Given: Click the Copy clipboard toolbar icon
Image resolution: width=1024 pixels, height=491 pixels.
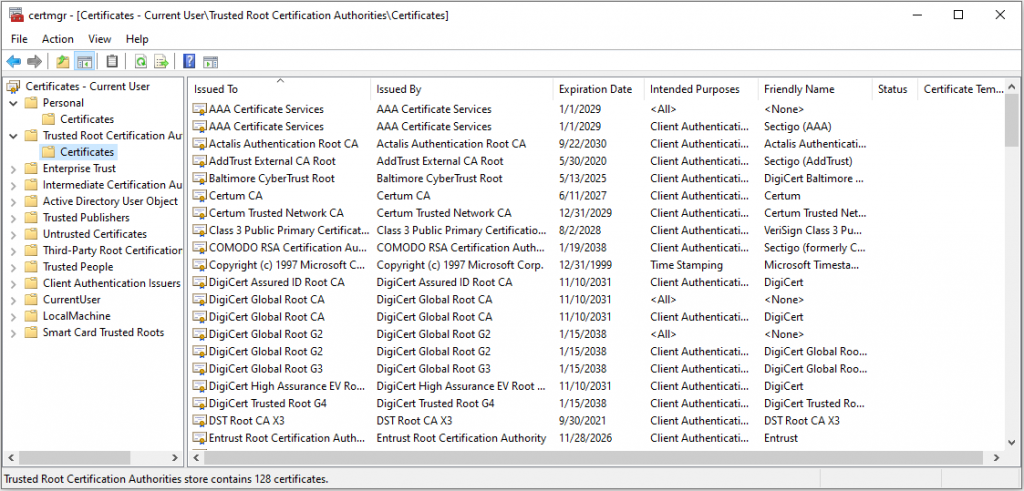Looking at the screenshot, I should [x=112, y=61].
